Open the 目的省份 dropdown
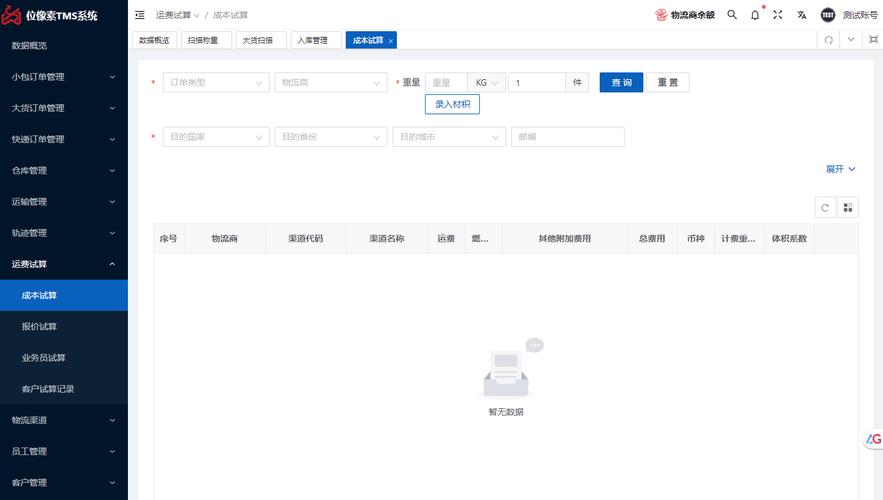883x500 pixels. point(331,137)
